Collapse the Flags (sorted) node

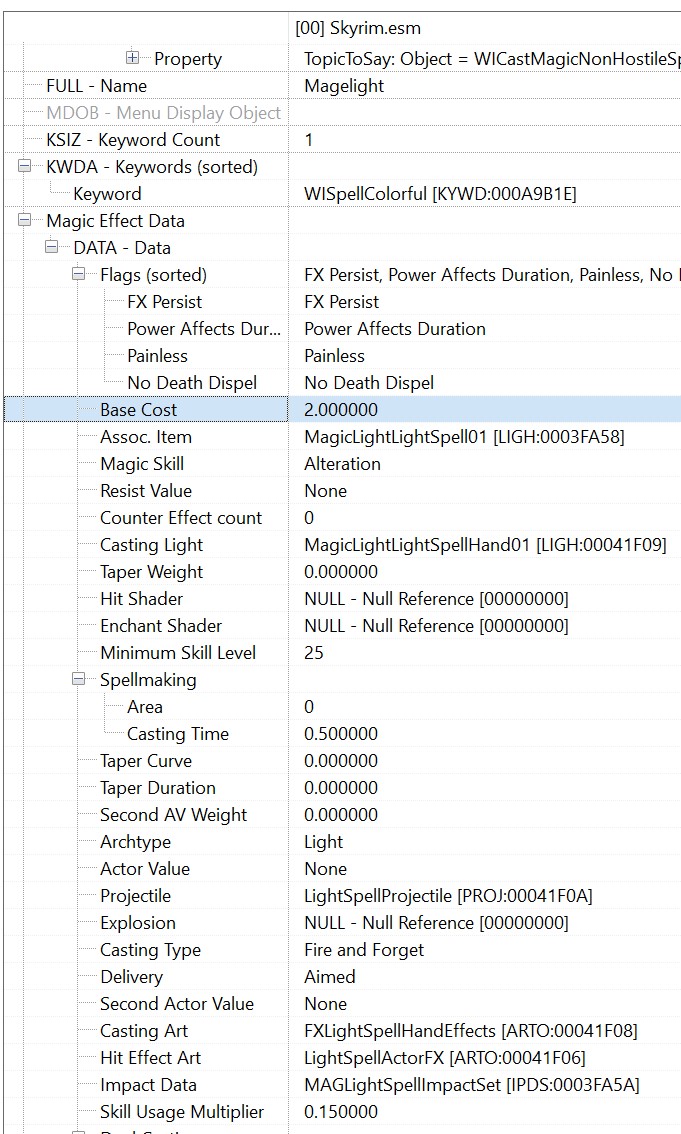click(x=78, y=274)
